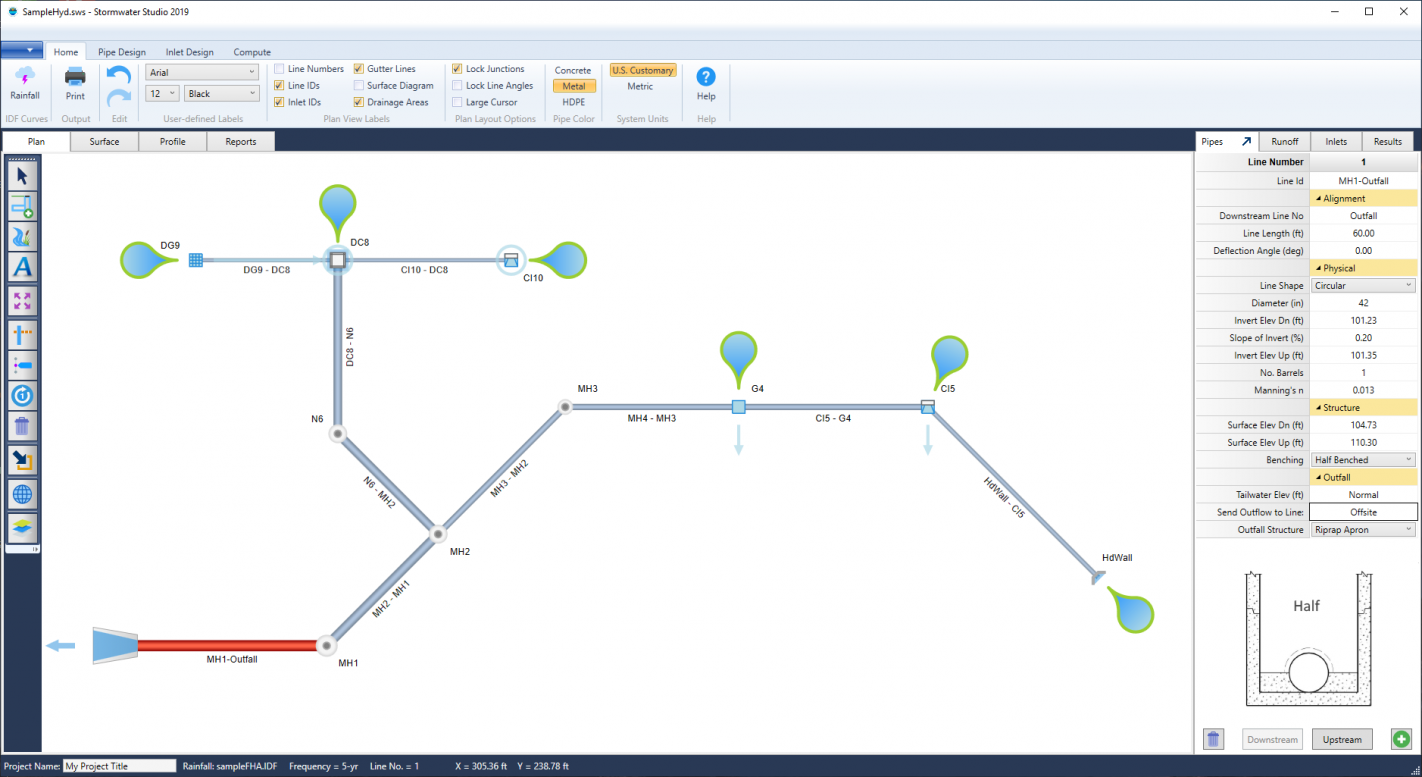Viewport: 1422px width, 777px height.
Task: Click the Print icon in the ribbon
Action: click(75, 84)
